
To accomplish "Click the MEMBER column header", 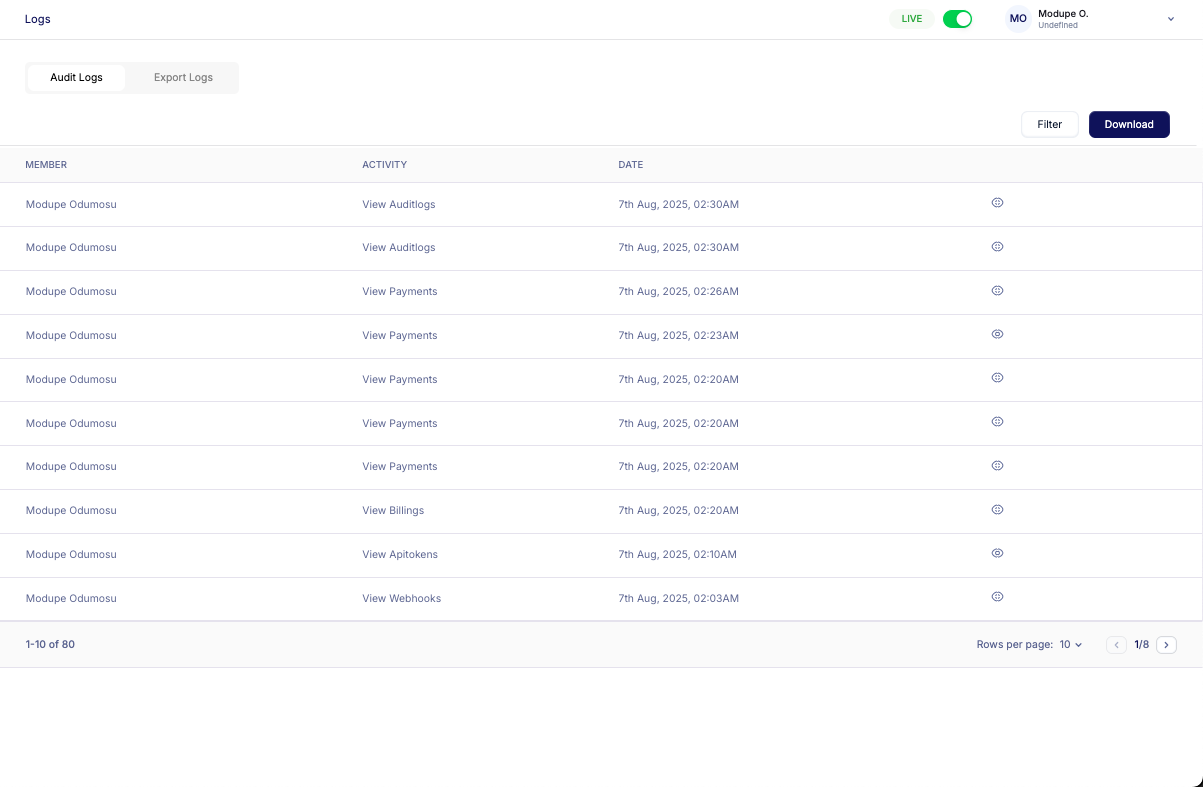I will (46, 165).
